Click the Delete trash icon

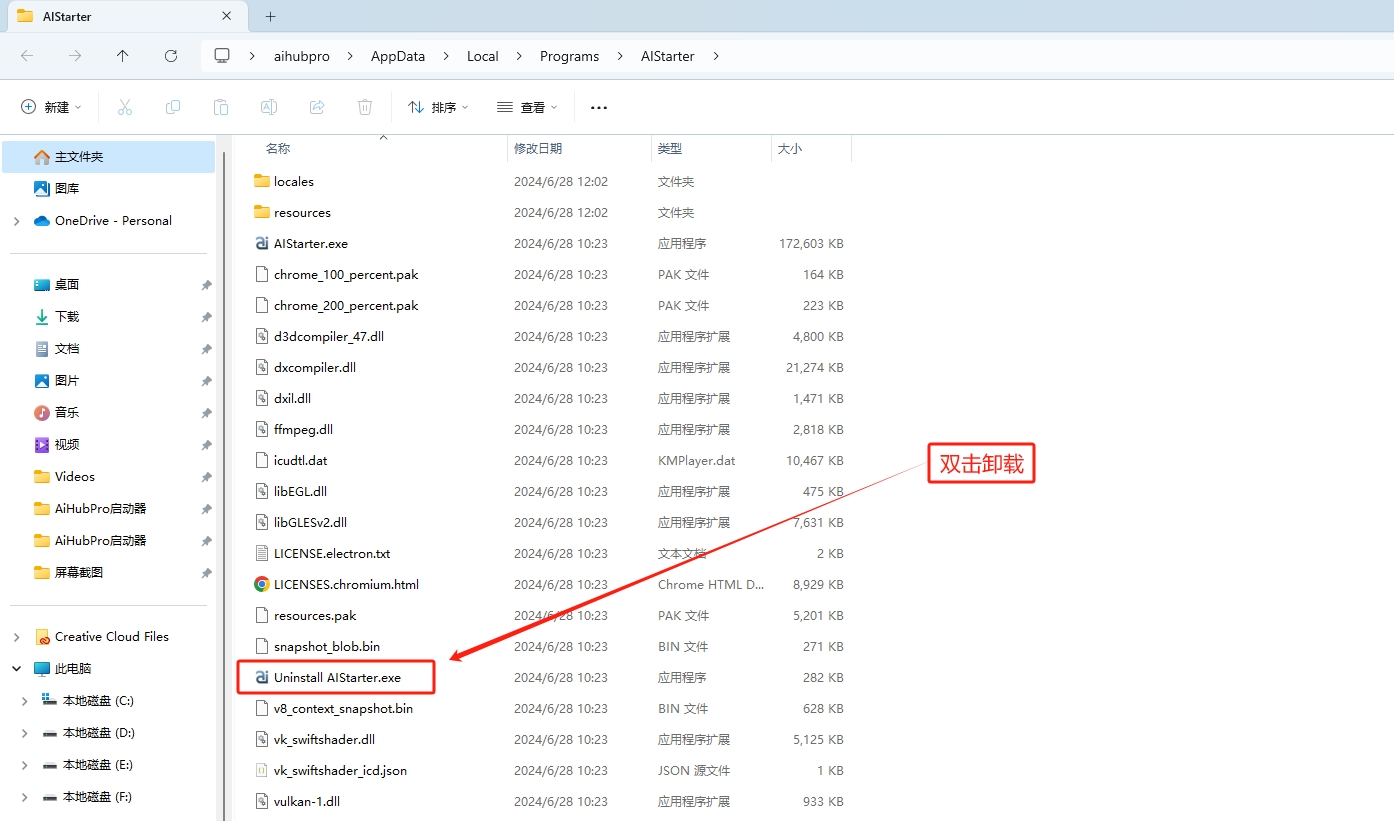pyautogui.click(x=365, y=107)
